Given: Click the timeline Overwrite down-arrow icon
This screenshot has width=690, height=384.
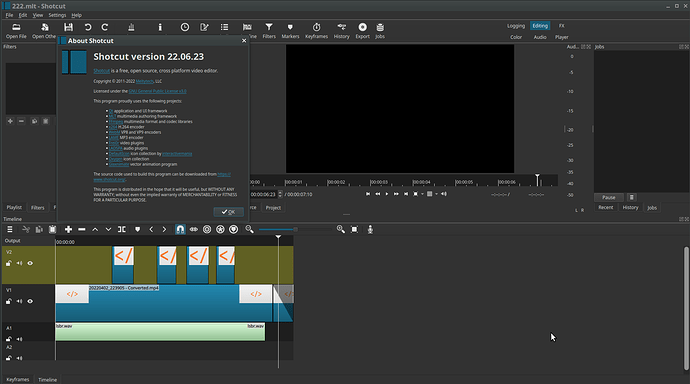Looking at the screenshot, I should pos(108,229).
